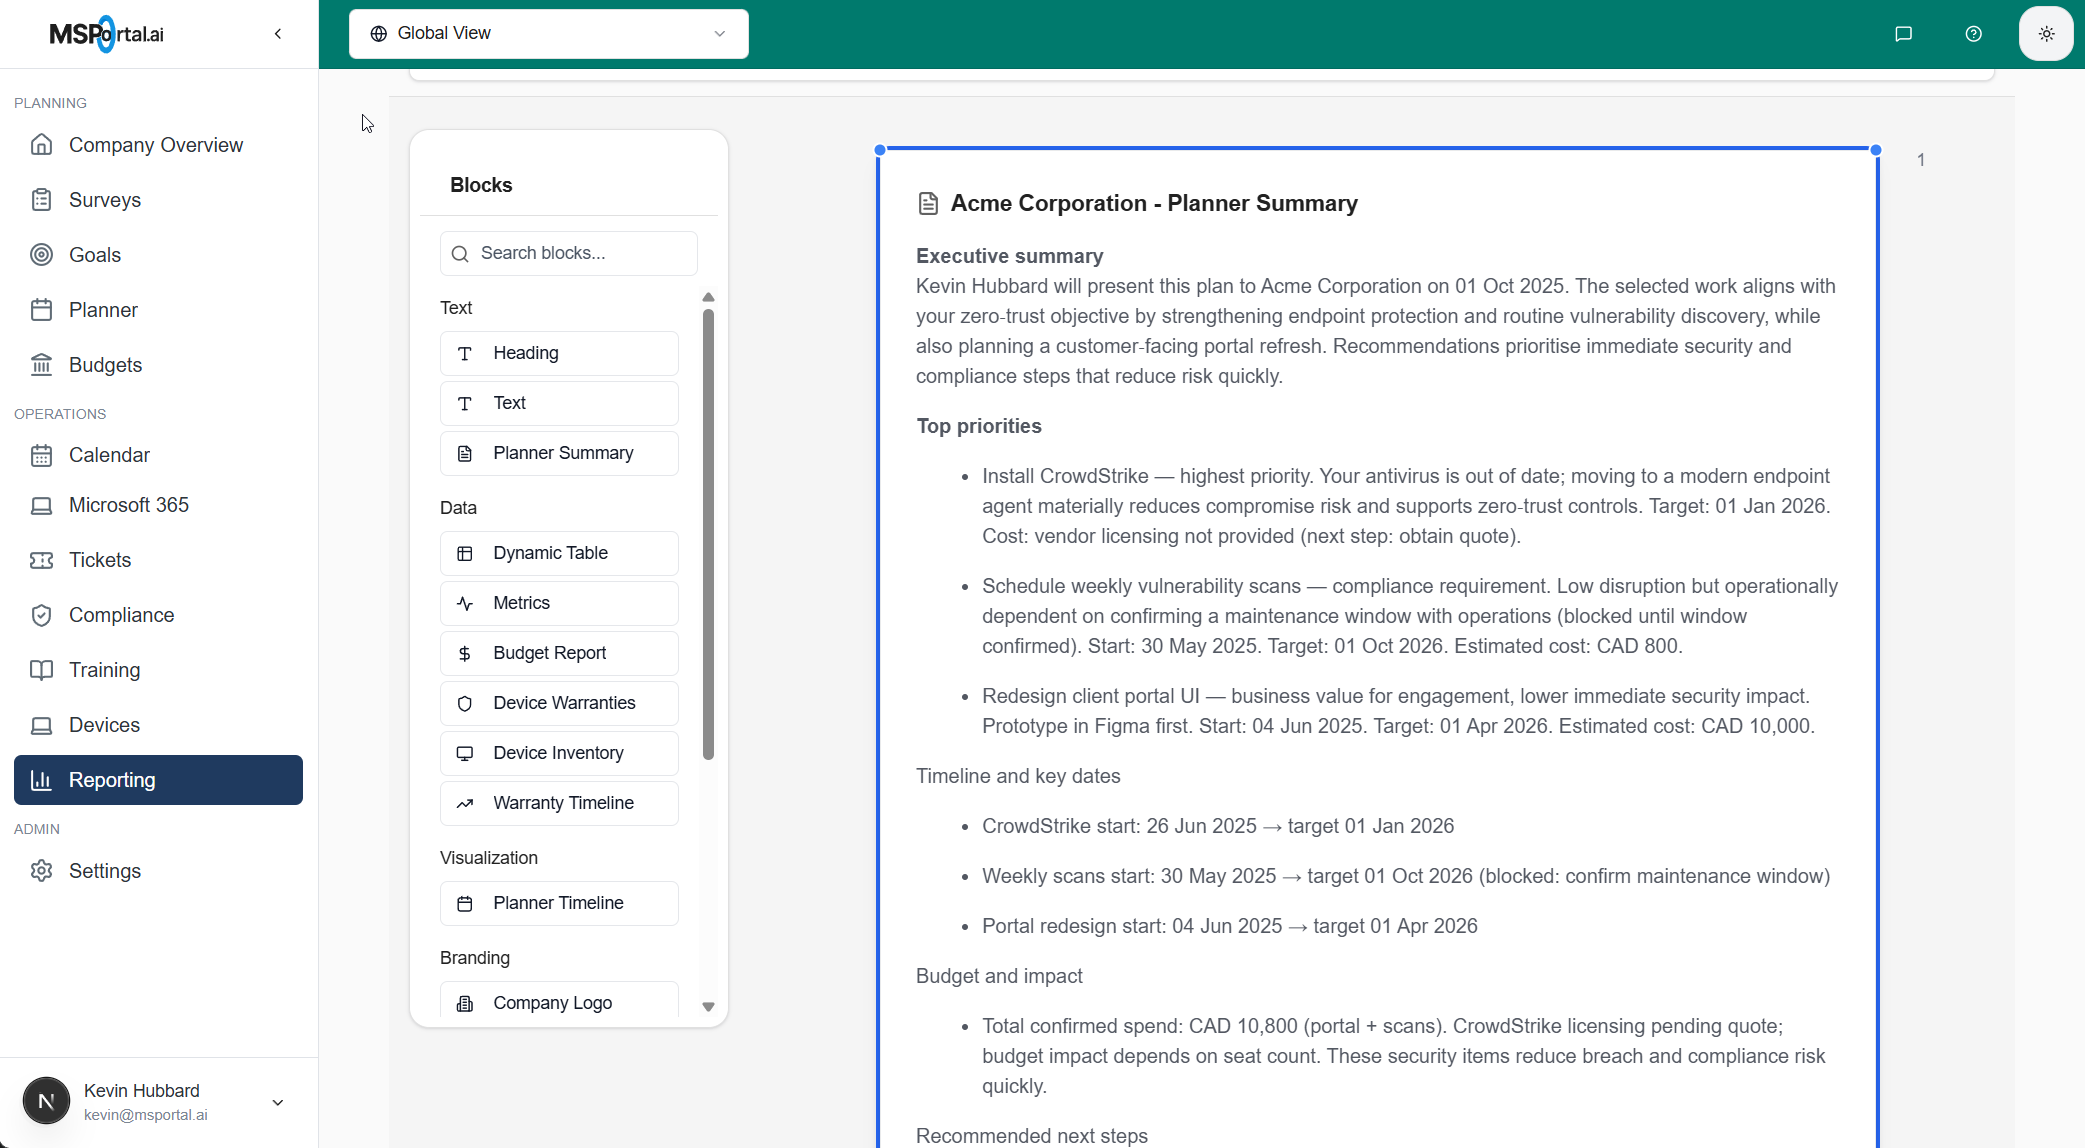Click the Settings gear icon

click(x=41, y=871)
